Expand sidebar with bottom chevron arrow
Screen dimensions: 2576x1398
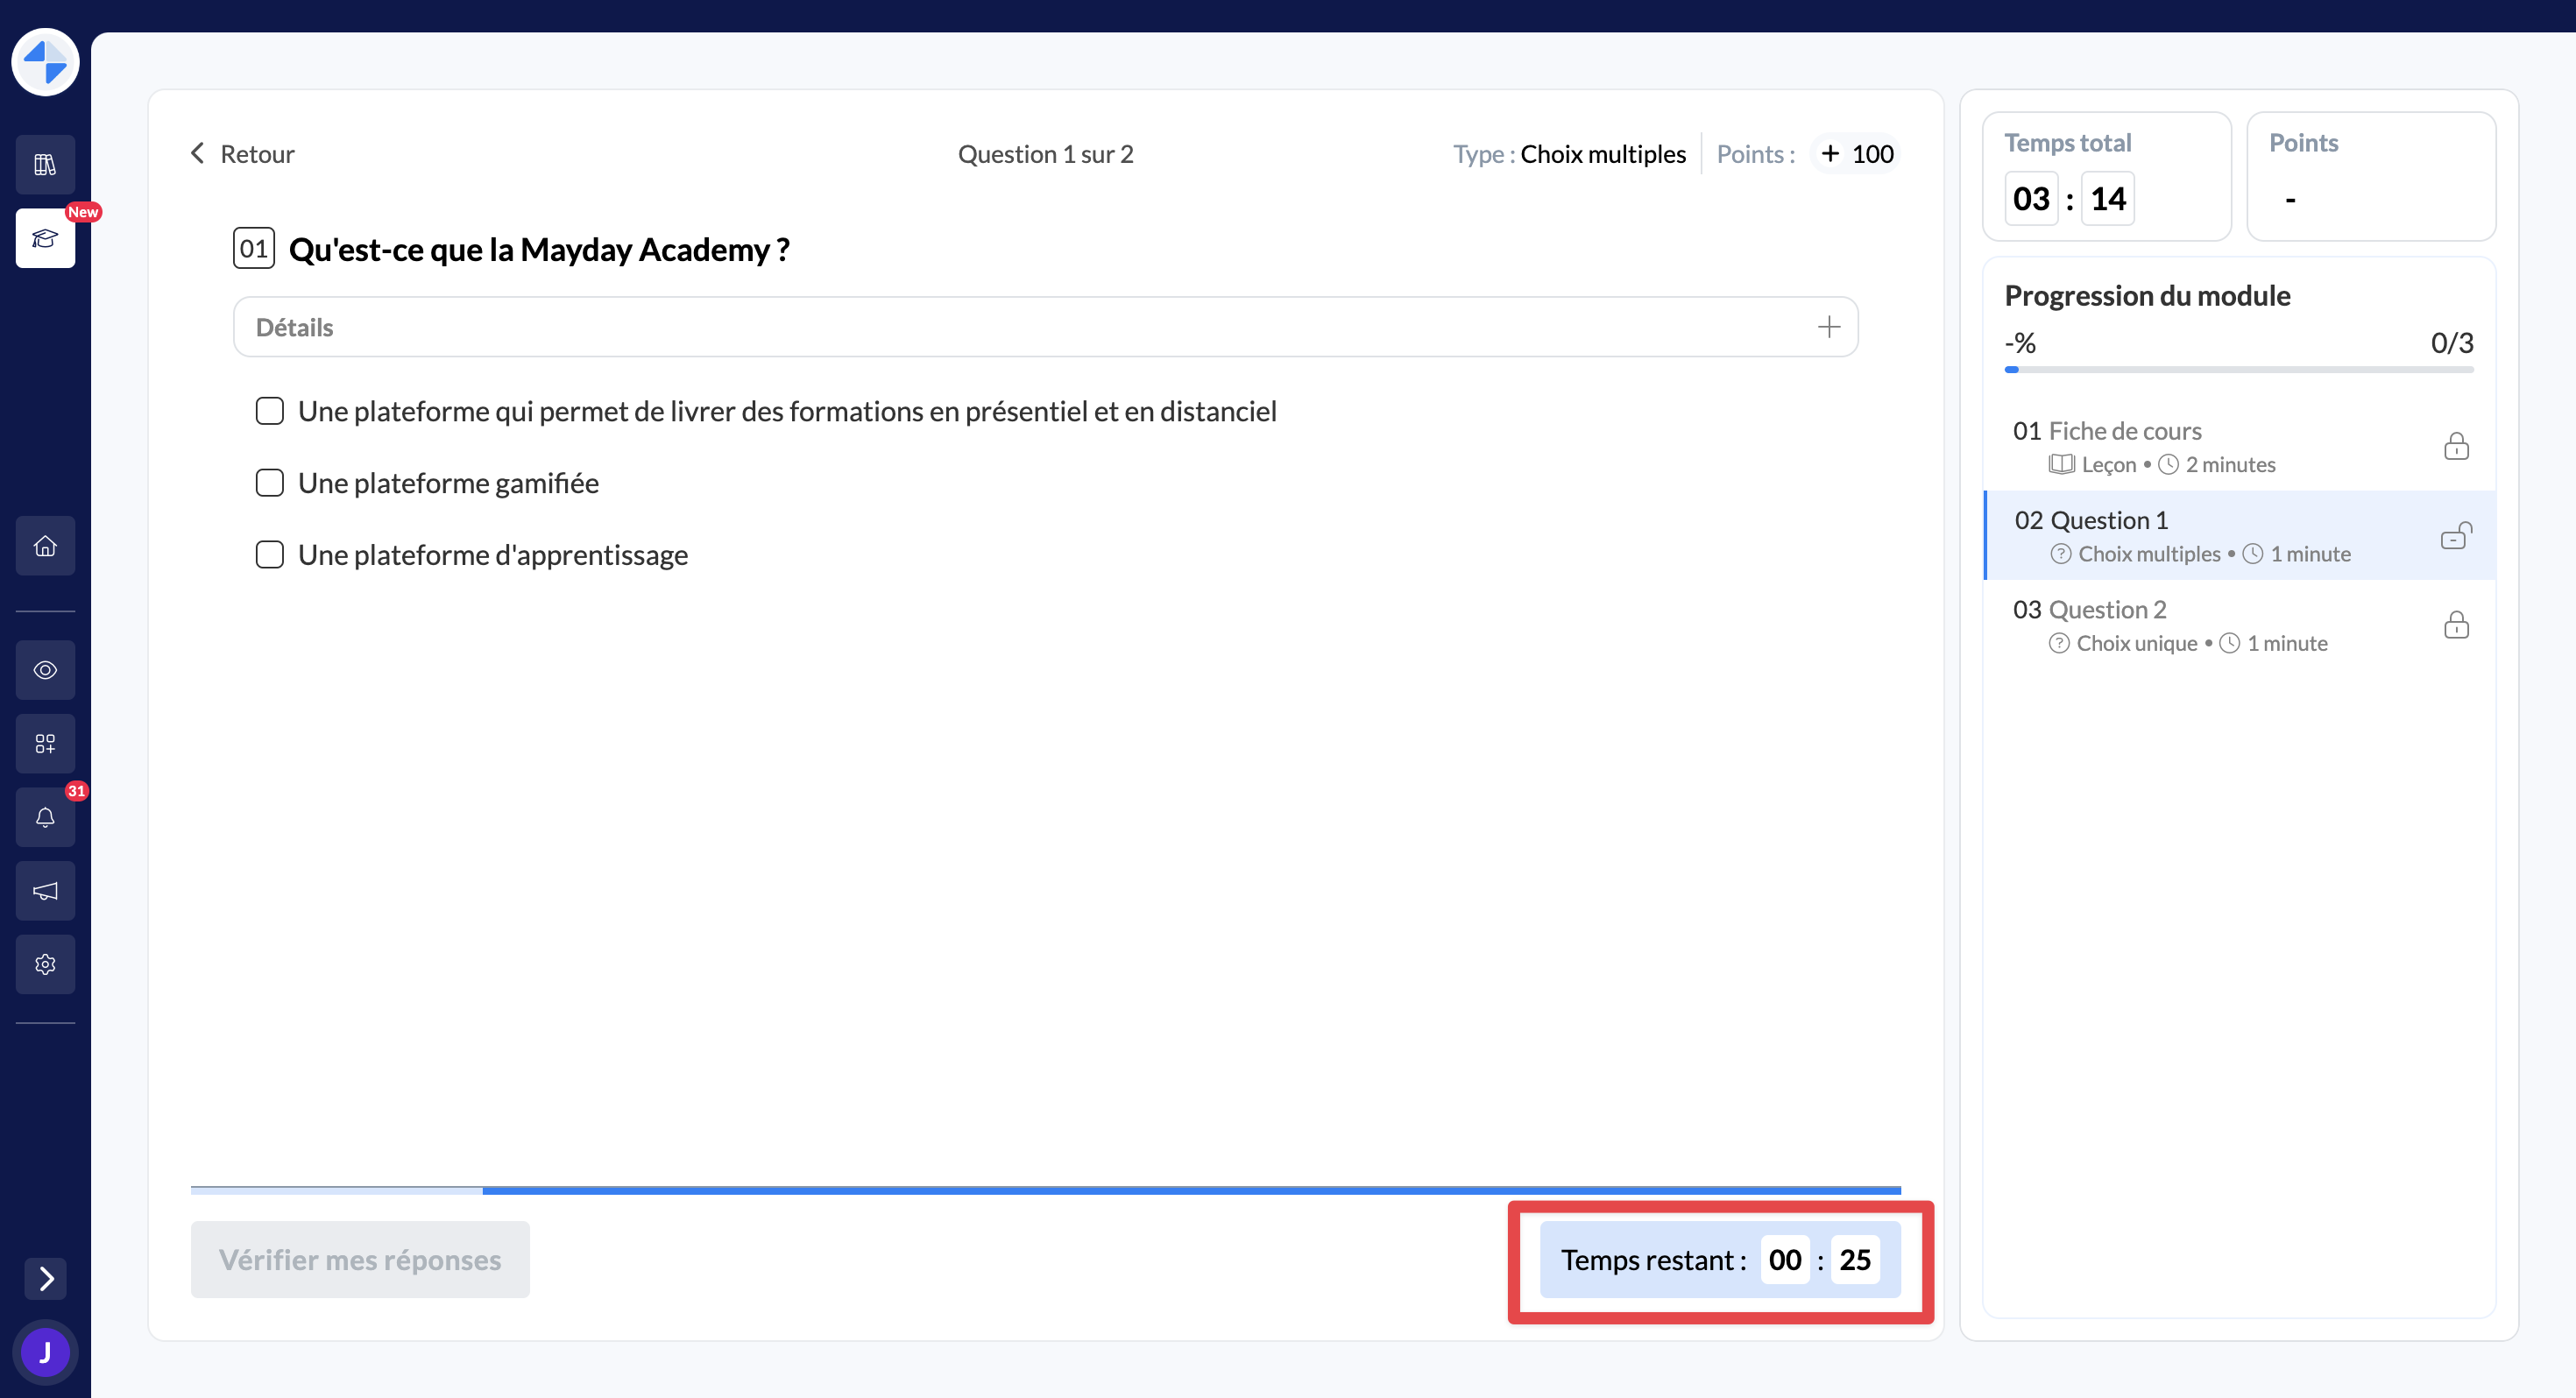point(45,1278)
